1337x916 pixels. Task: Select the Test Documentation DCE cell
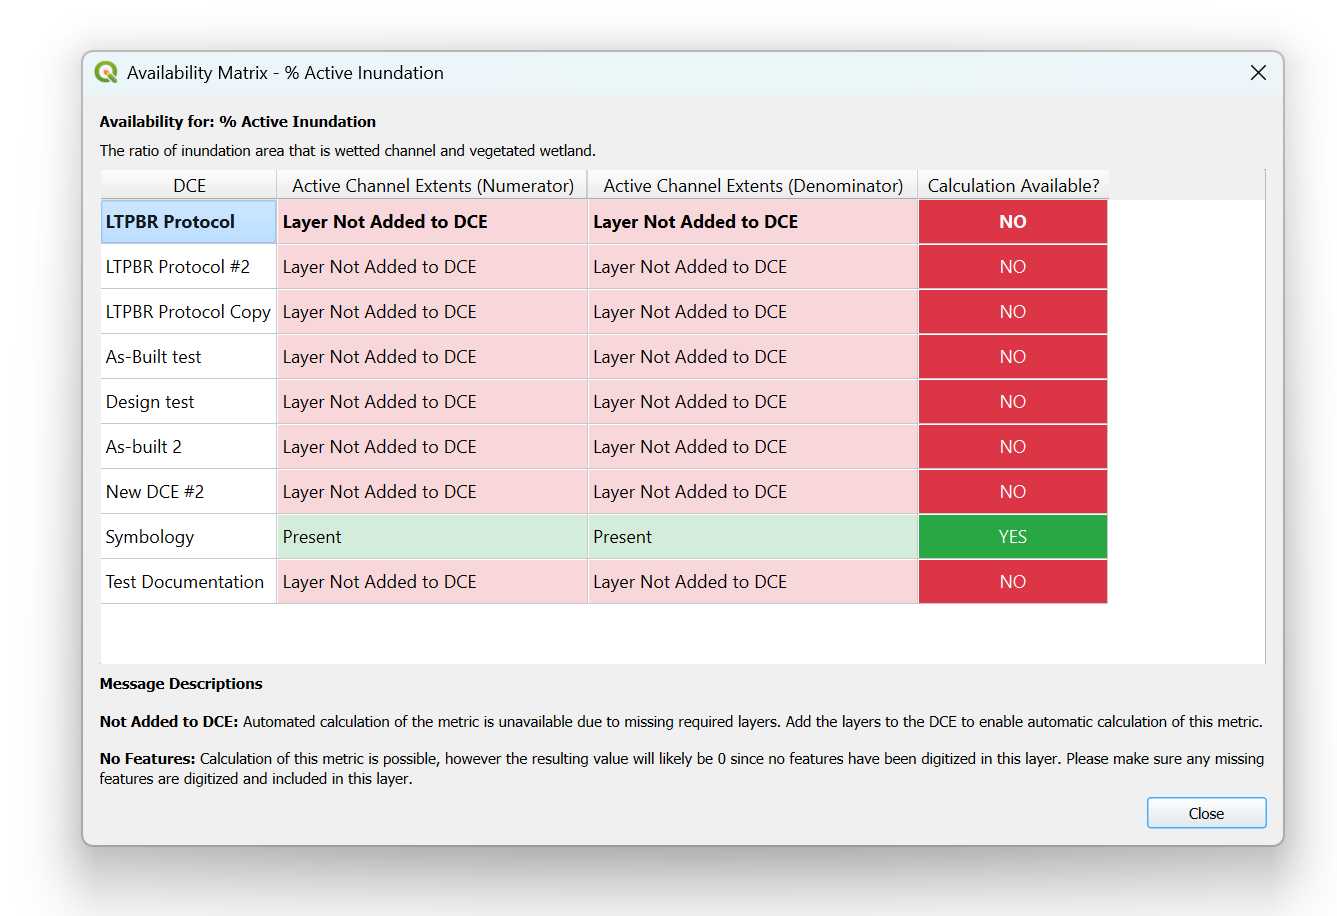(189, 582)
